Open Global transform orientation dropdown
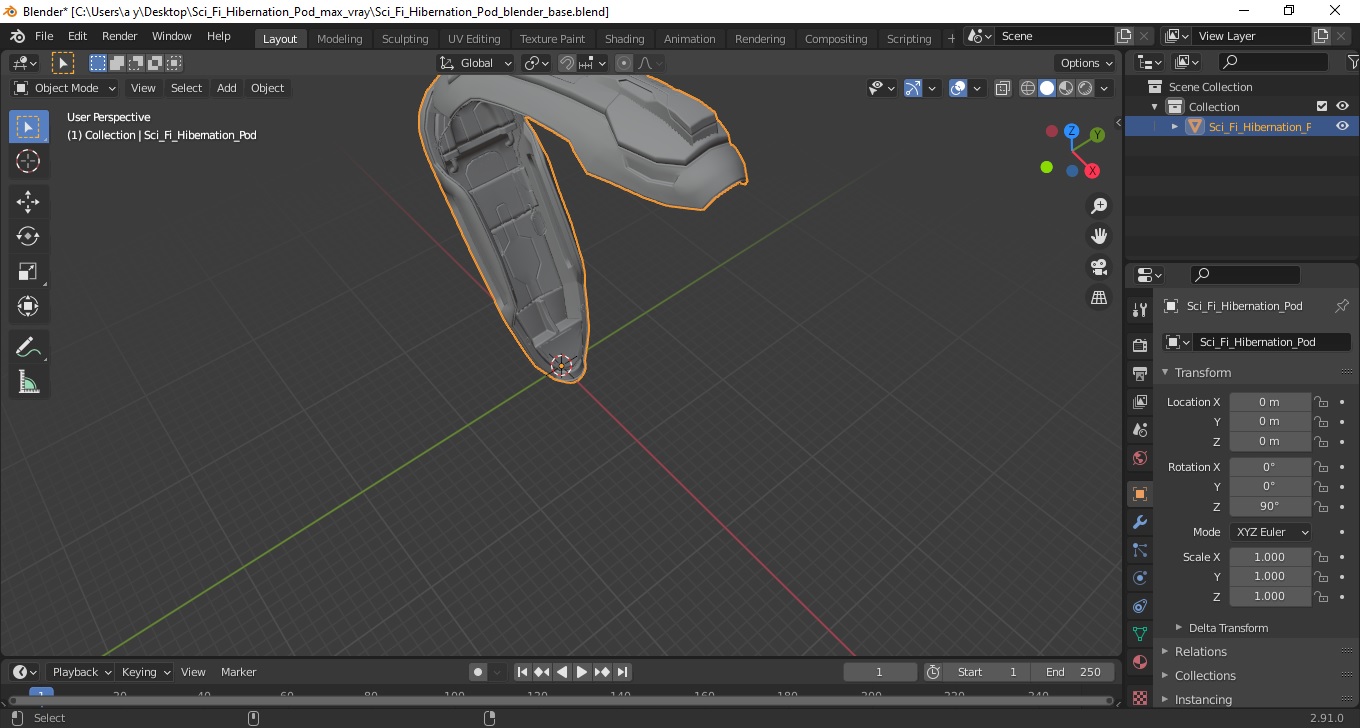This screenshot has height=728, width=1360. pos(476,63)
